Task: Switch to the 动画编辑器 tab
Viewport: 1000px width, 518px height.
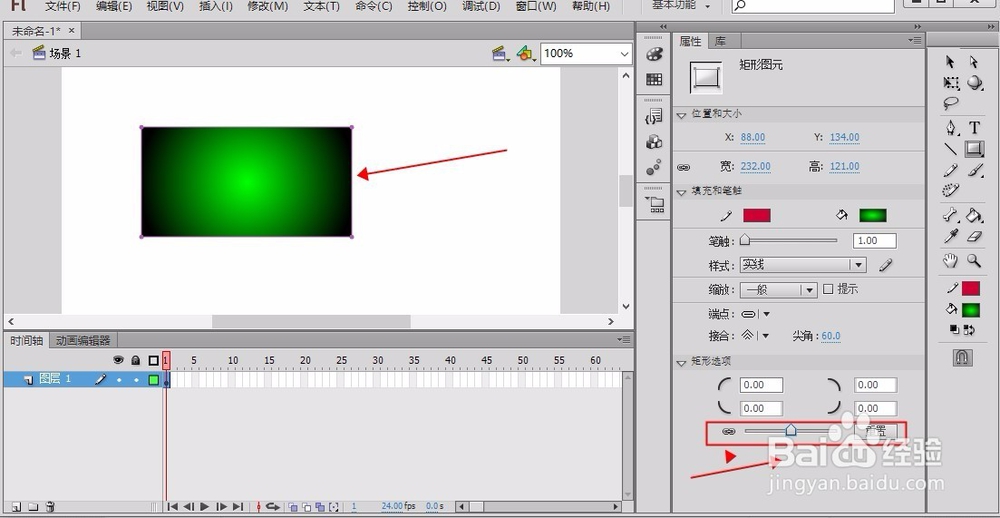Action: tap(83, 341)
